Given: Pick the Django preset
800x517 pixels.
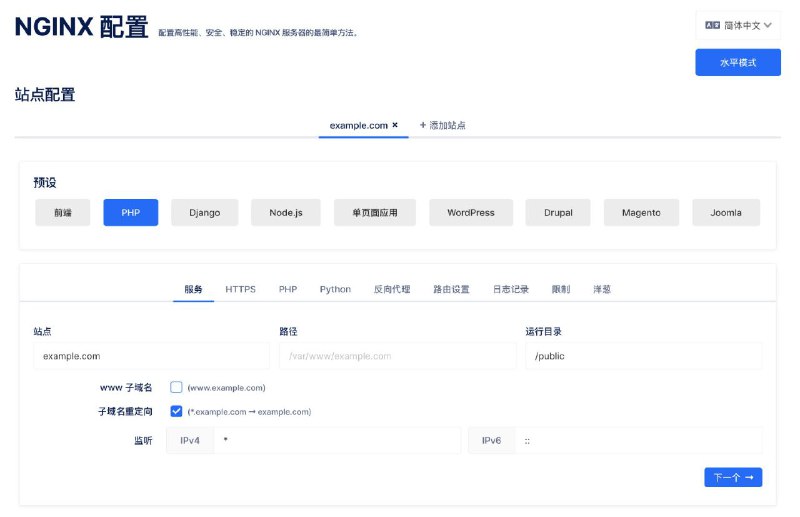Looking at the screenshot, I should point(204,213).
